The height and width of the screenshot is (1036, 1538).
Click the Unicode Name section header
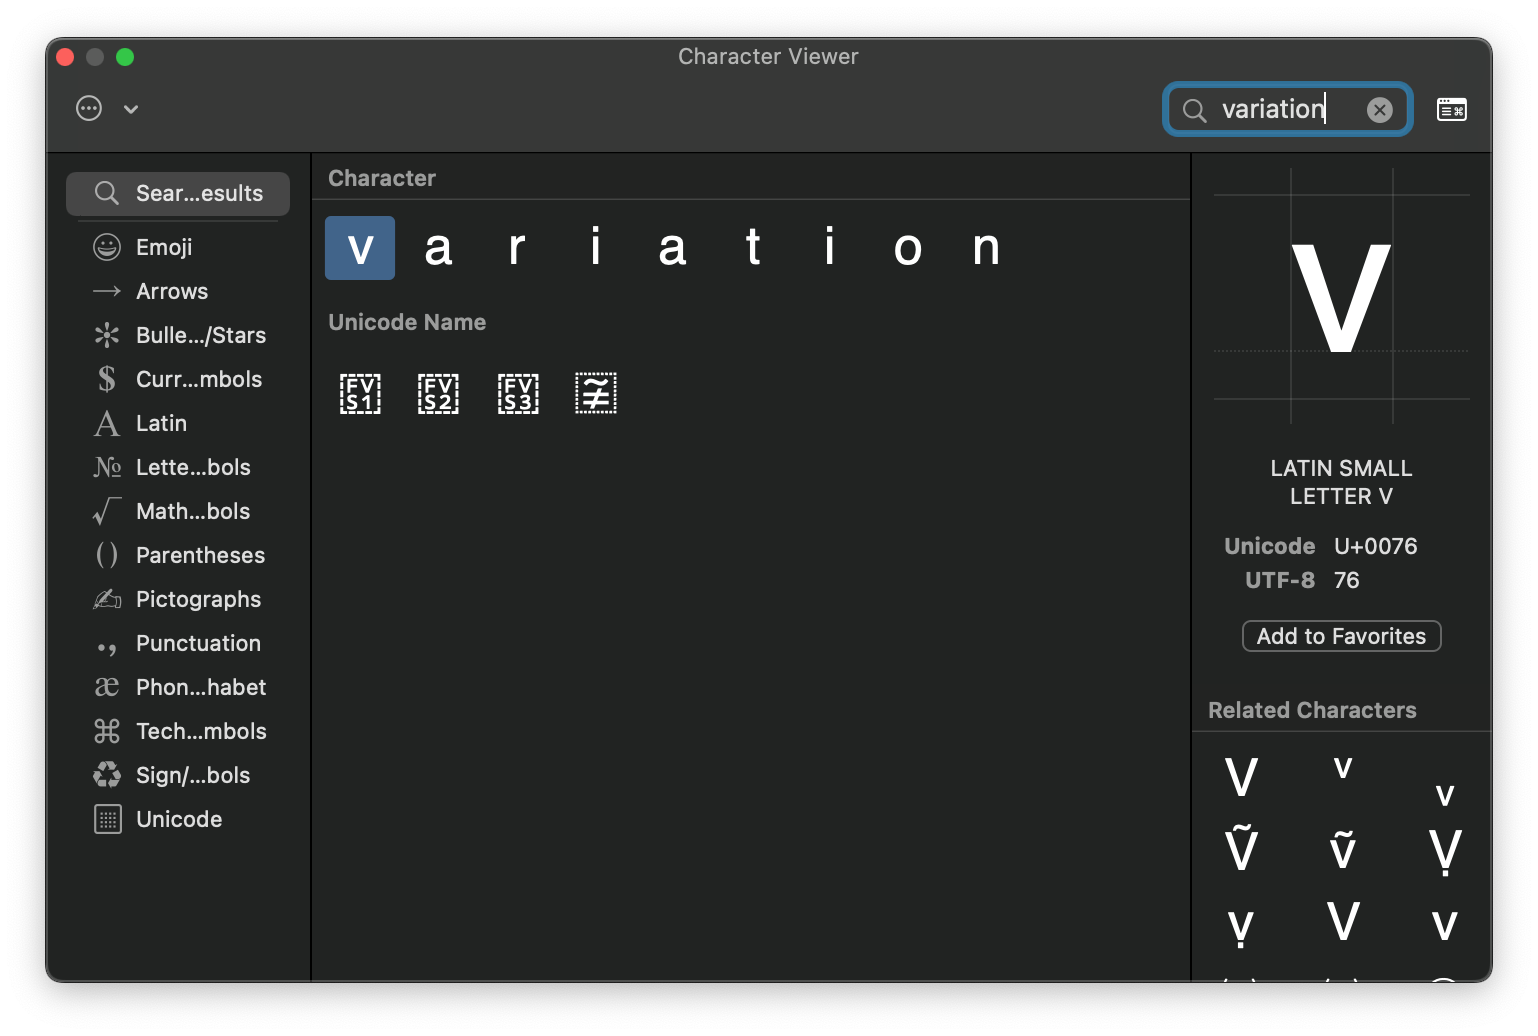[407, 322]
